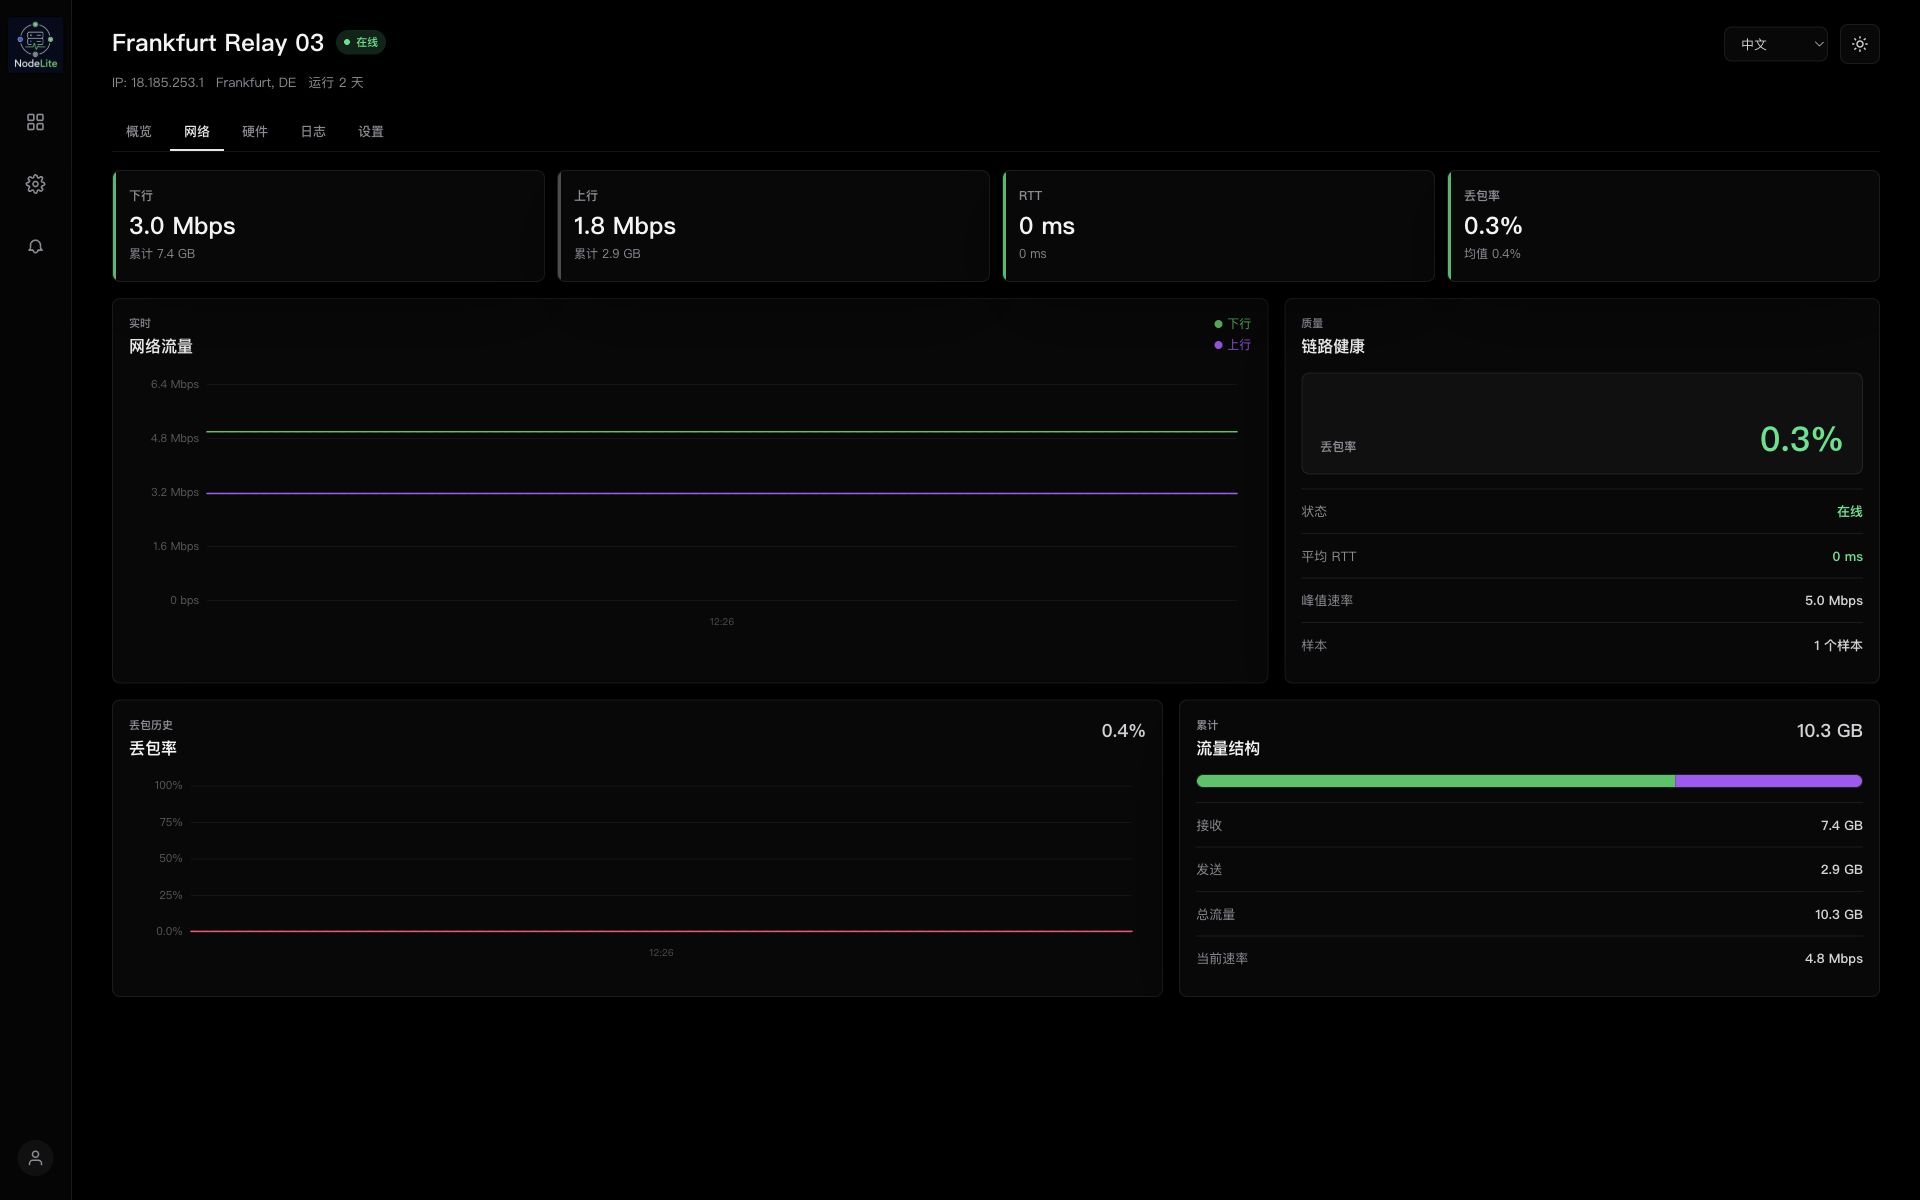The height and width of the screenshot is (1200, 1920).
Task: Click the 1 个样本 value
Action: (1838, 646)
